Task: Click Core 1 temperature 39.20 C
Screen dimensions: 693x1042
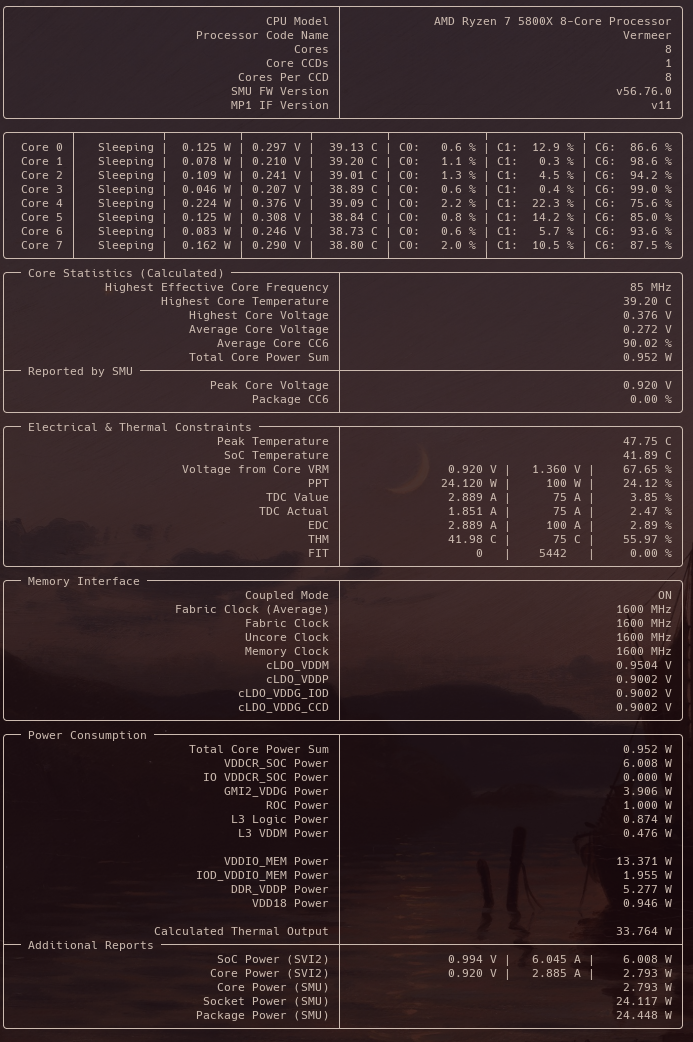Action: [x=353, y=161]
